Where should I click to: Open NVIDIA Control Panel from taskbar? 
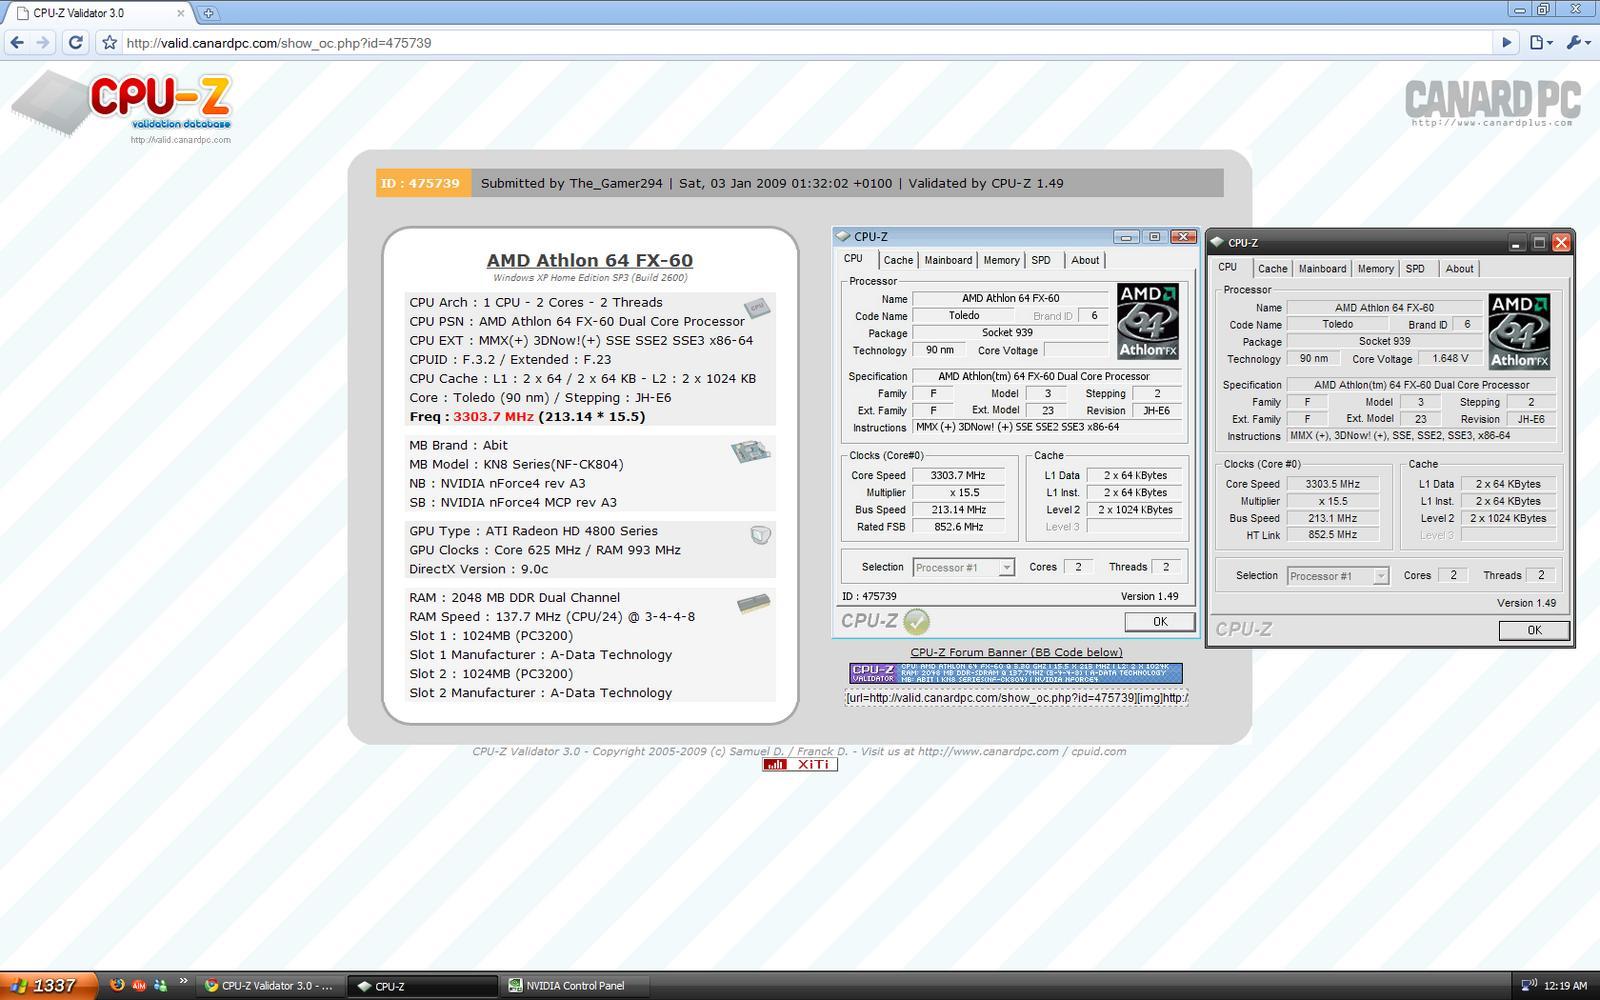coord(575,986)
